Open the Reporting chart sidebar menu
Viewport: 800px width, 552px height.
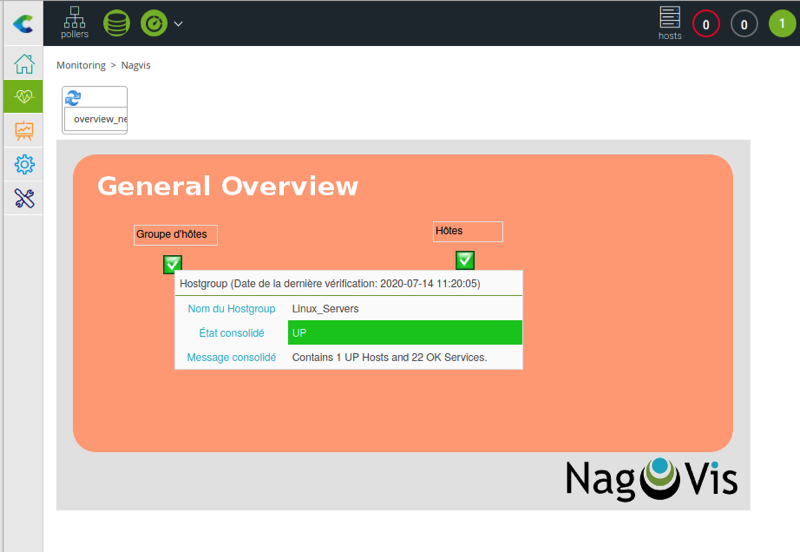23,130
